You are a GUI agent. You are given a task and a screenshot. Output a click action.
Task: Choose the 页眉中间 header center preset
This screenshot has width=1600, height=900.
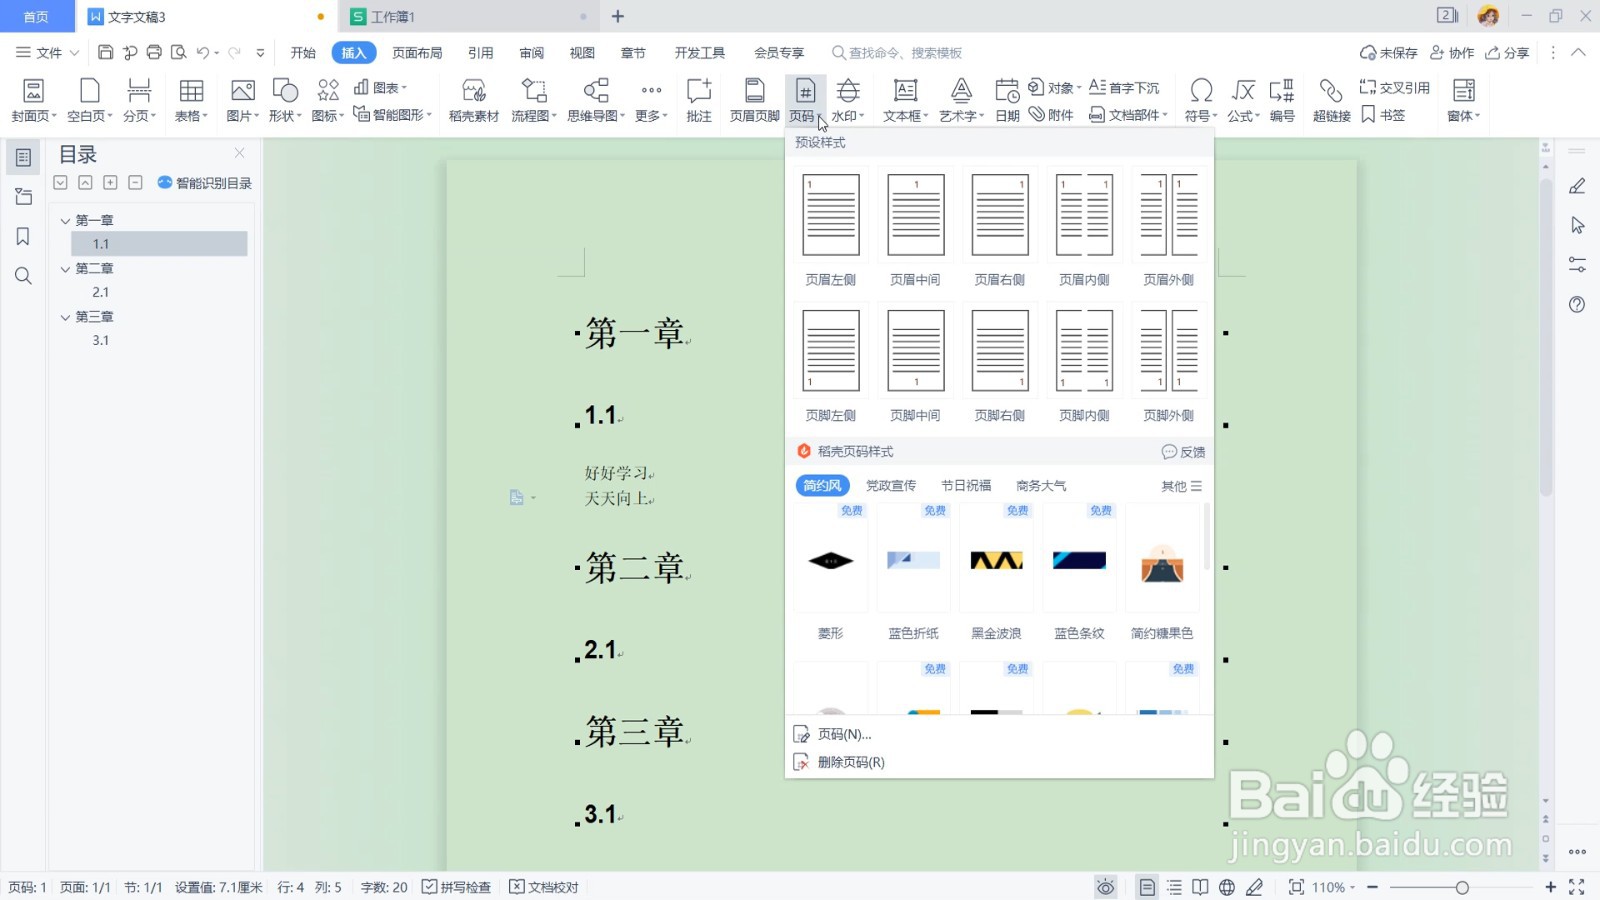pos(916,228)
